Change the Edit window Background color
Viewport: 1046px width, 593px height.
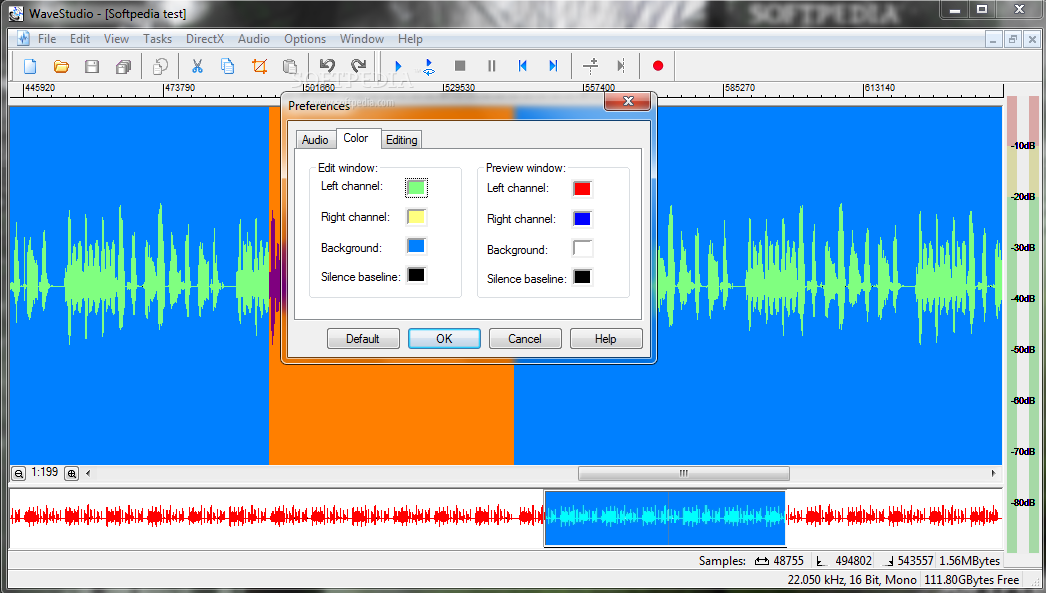click(x=416, y=246)
